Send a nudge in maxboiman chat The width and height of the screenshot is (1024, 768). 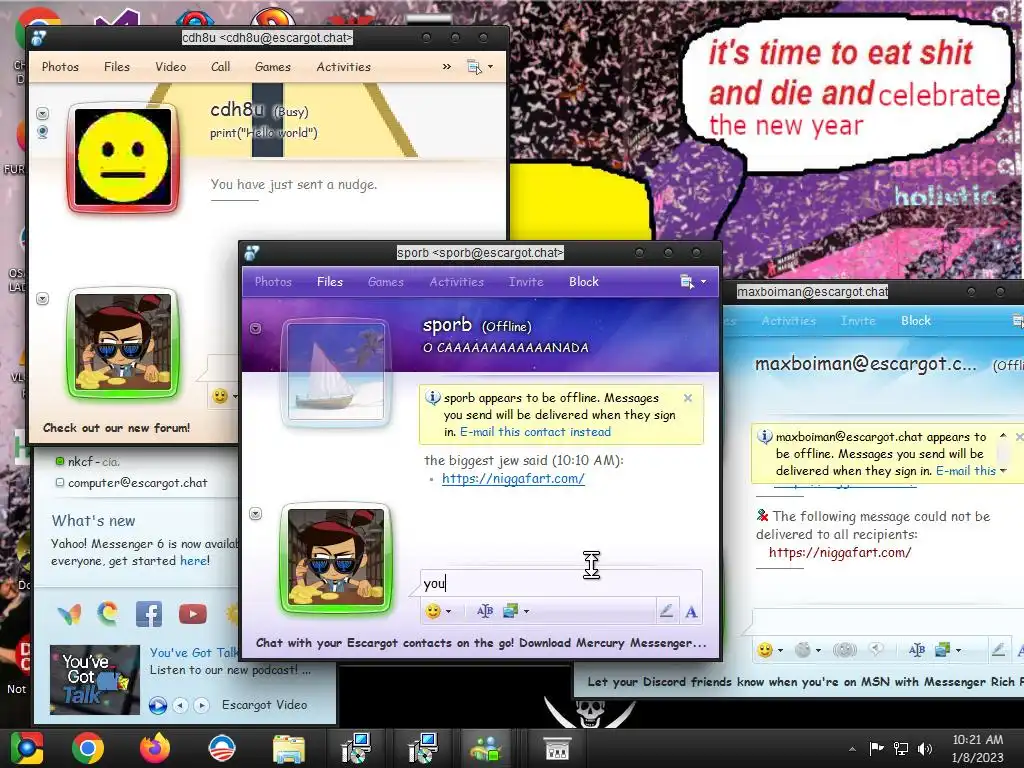tap(844, 650)
